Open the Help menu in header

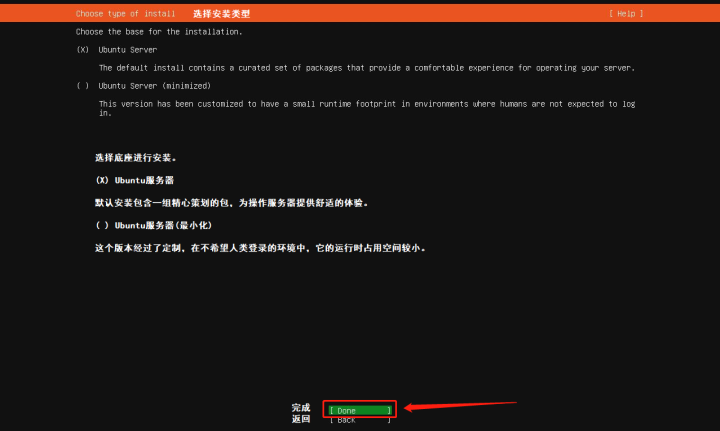click(x=626, y=14)
